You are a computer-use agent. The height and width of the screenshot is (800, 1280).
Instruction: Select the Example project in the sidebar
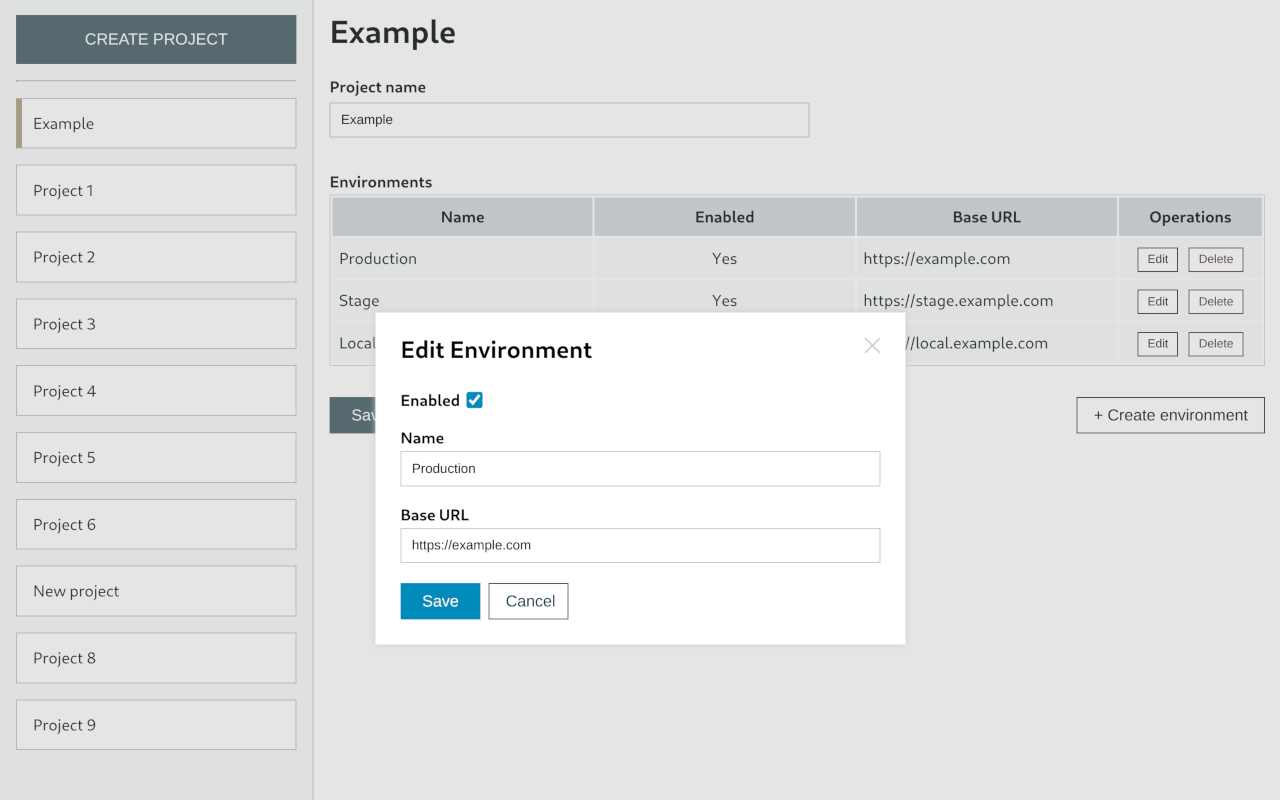pyautogui.click(x=156, y=123)
